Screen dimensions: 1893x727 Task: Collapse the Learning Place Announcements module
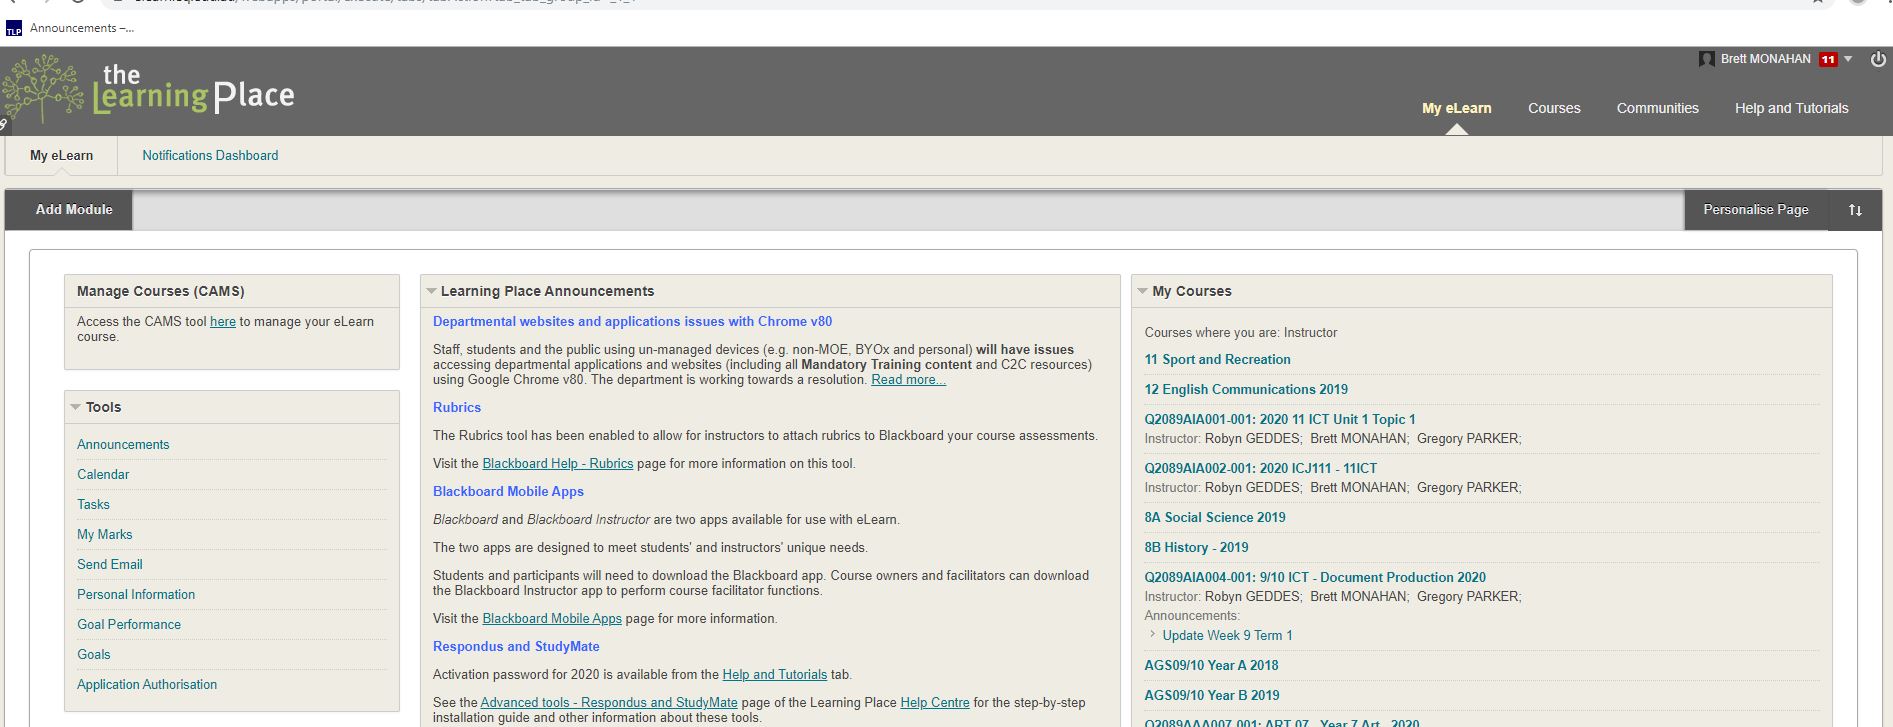[x=431, y=291]
